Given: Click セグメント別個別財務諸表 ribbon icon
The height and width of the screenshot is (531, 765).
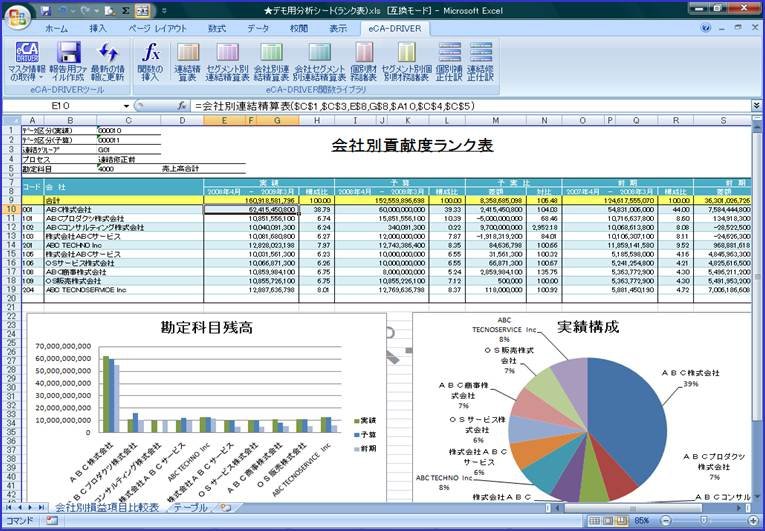Looking at the screenshot, I should (x=406, y=53).
